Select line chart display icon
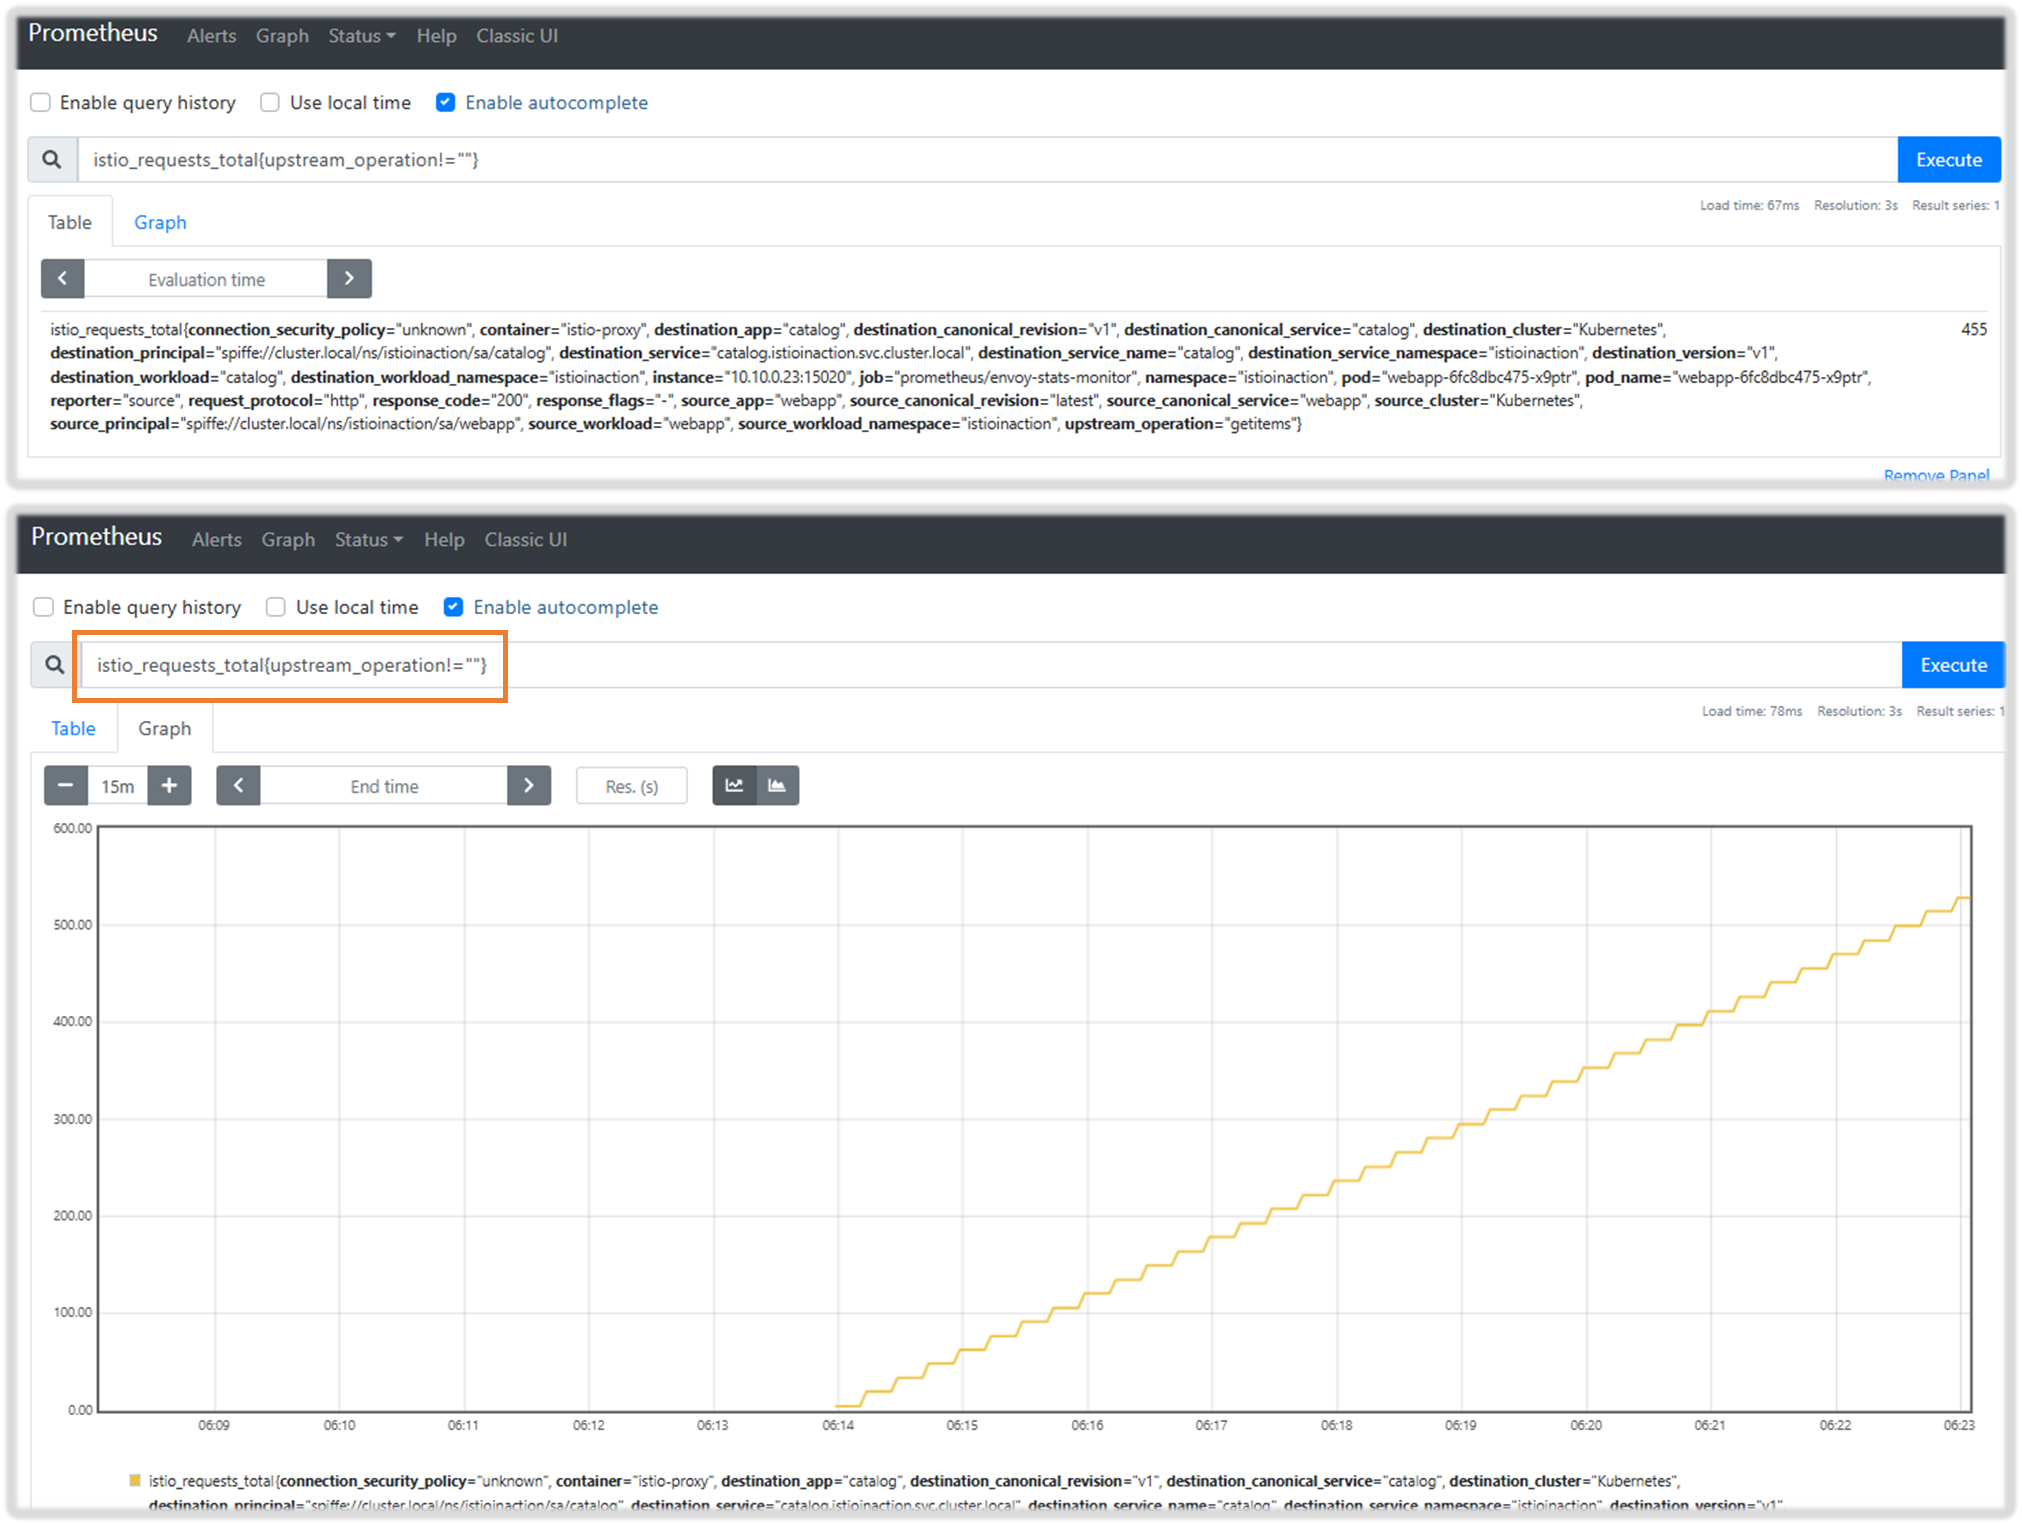The height and width of the screenshot is (1525, 2022). 734,786
